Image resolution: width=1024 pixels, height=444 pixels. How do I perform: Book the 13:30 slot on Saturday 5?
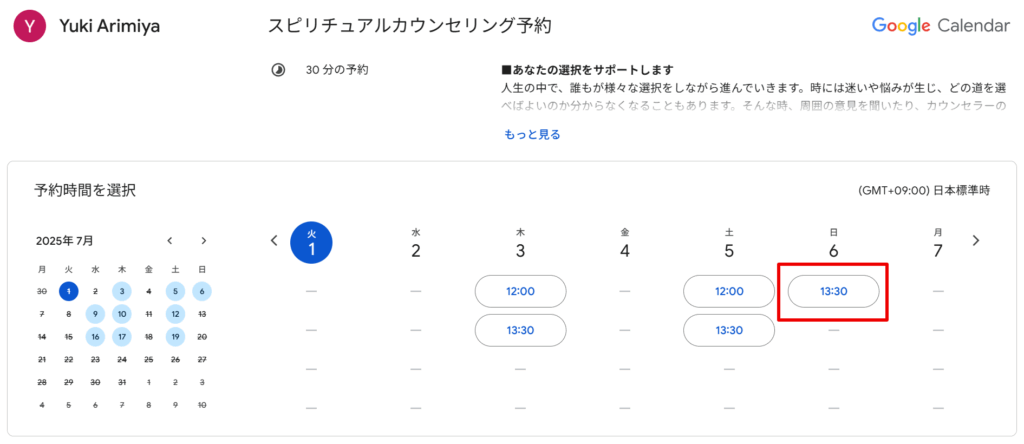(x=729, y=330)
